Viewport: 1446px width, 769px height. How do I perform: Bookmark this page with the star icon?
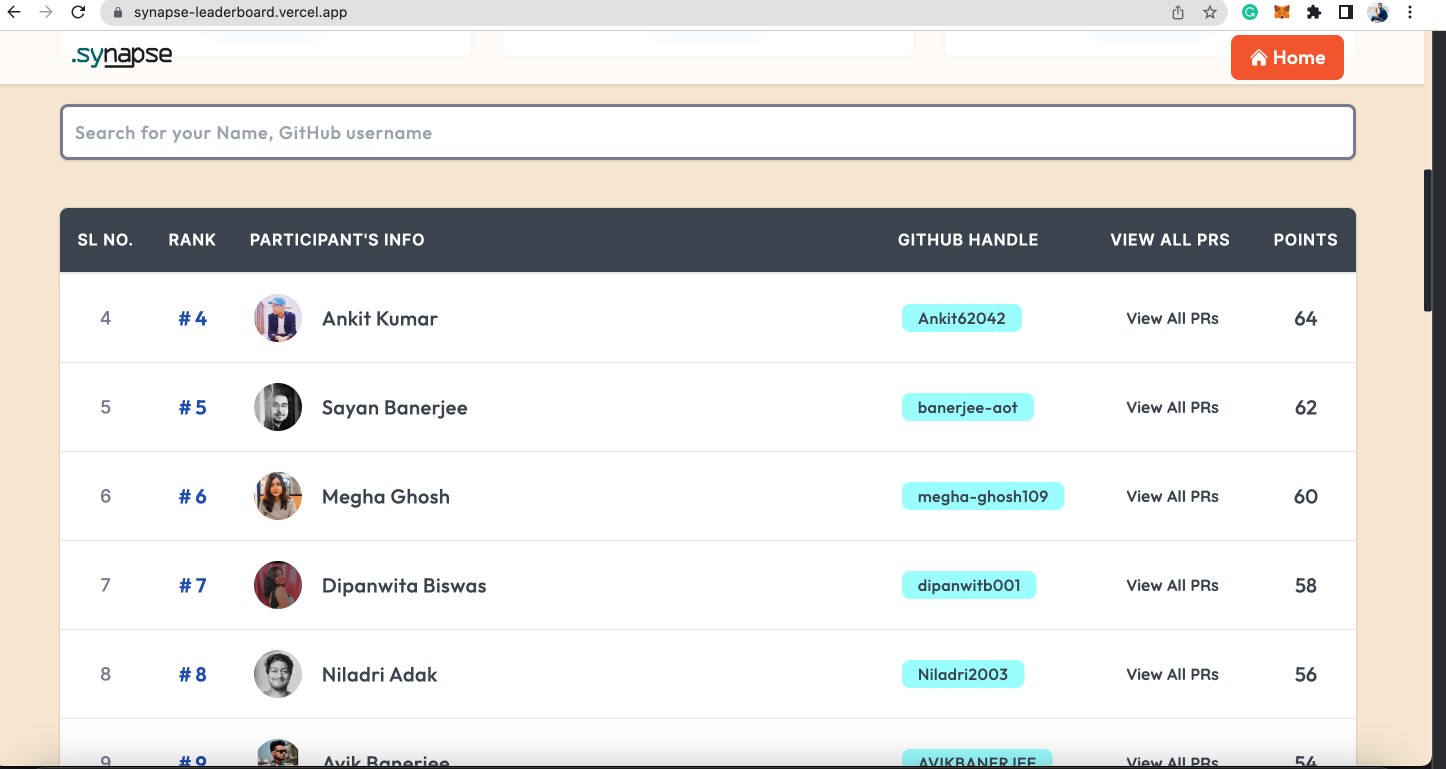(1210, 13)
